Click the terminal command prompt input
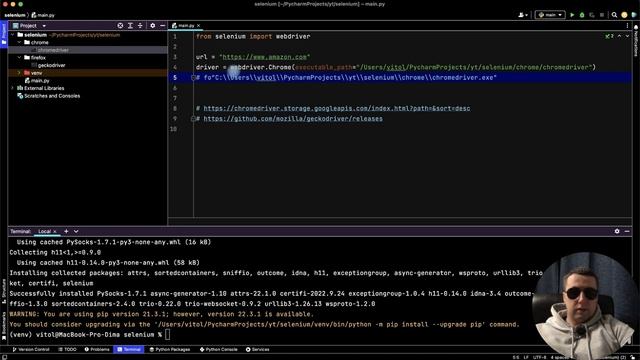640x360 pixels. coord(167,335)
